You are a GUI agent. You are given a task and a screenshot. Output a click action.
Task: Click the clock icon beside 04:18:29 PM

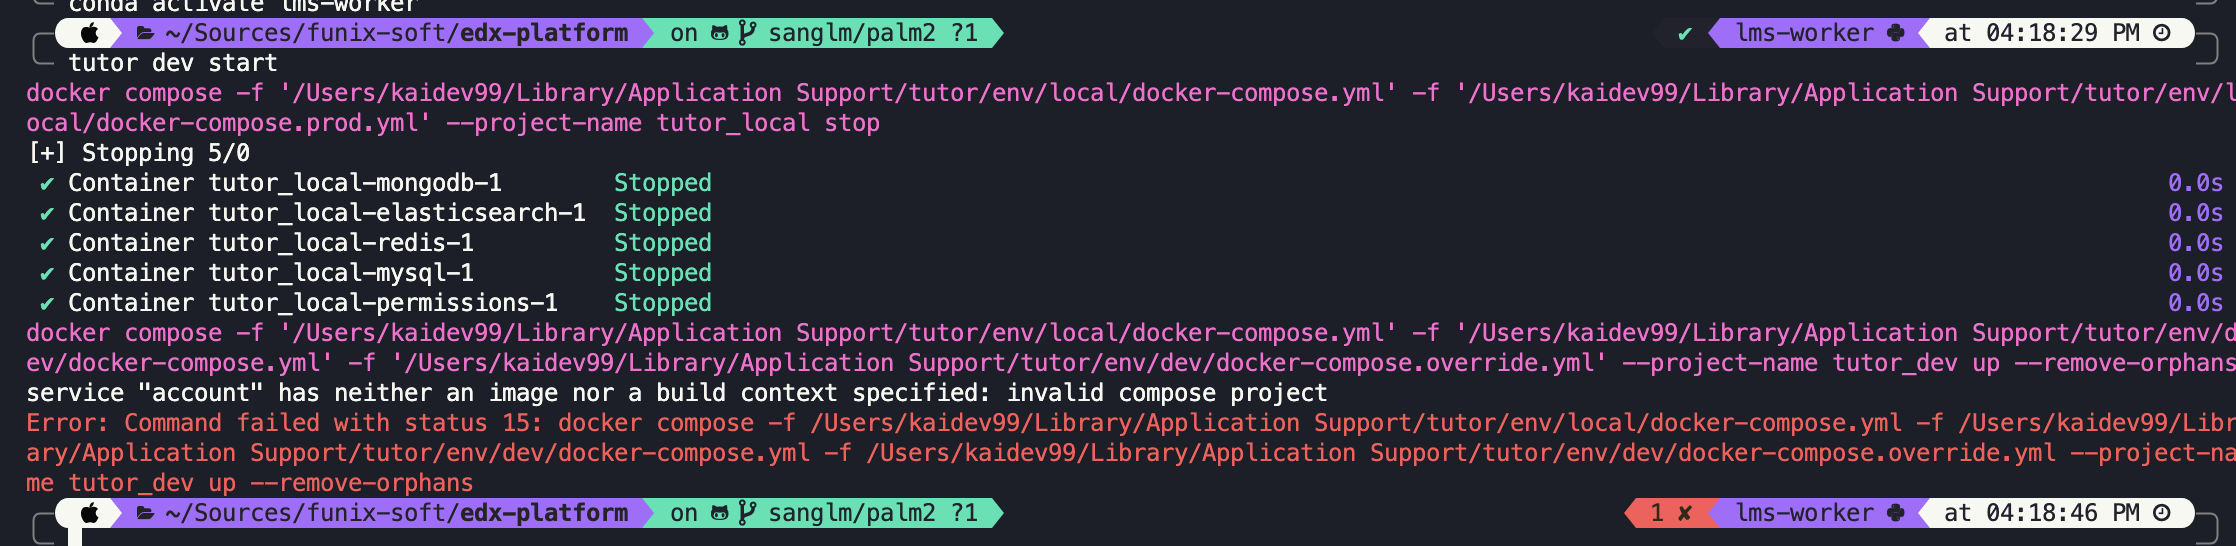coord(2161,33)
